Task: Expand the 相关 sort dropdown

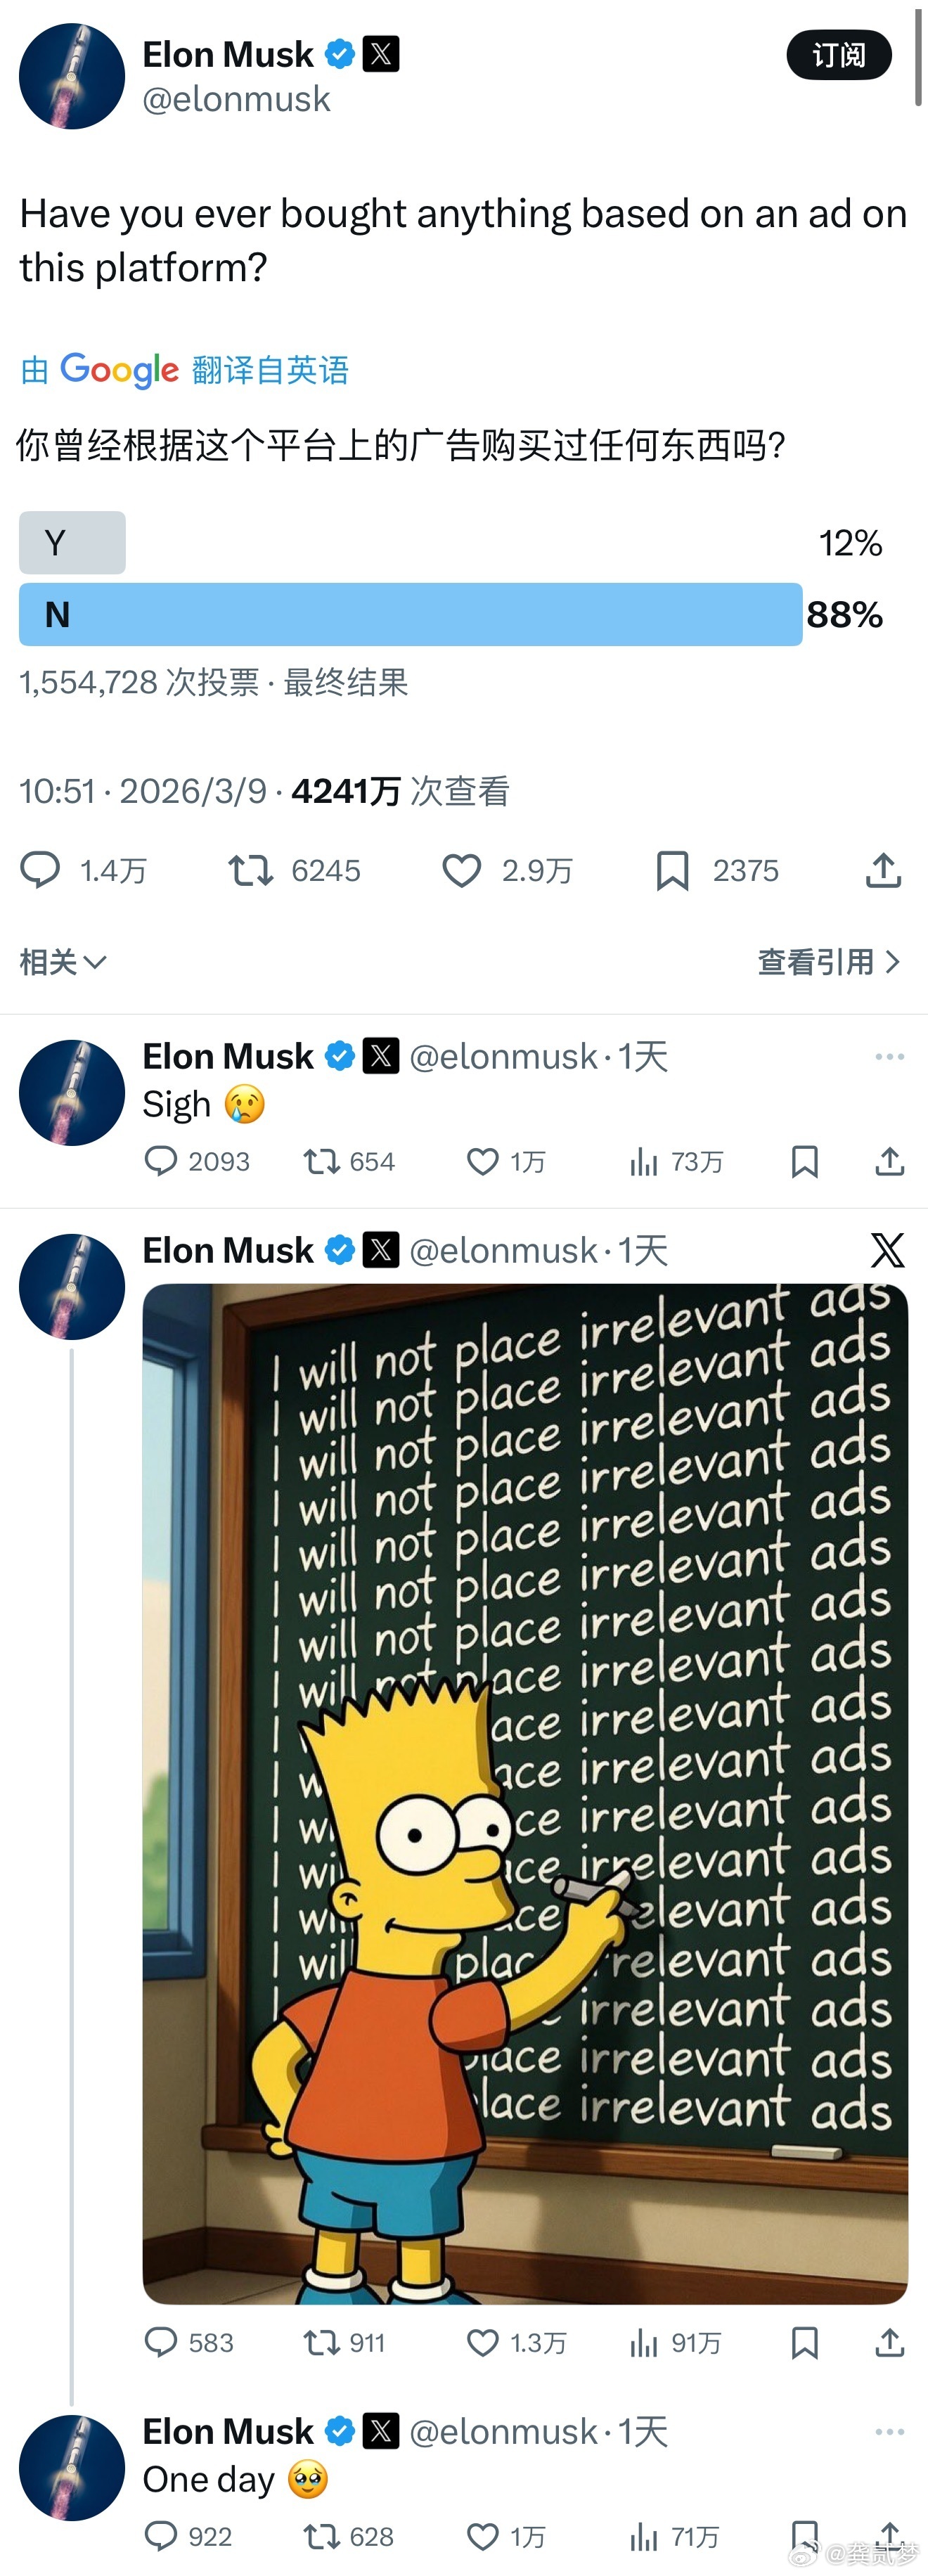Action: [63, 962]
